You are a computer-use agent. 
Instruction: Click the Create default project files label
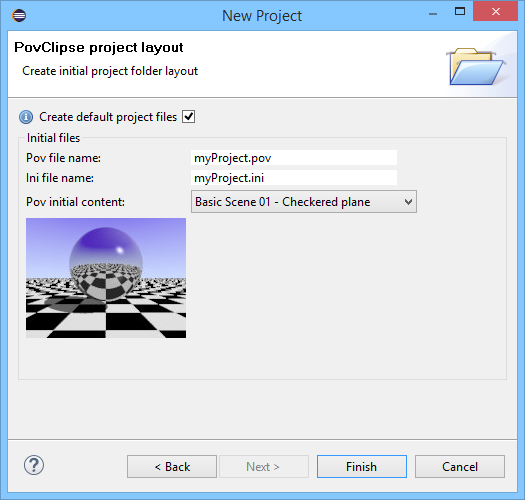(108, 117)
